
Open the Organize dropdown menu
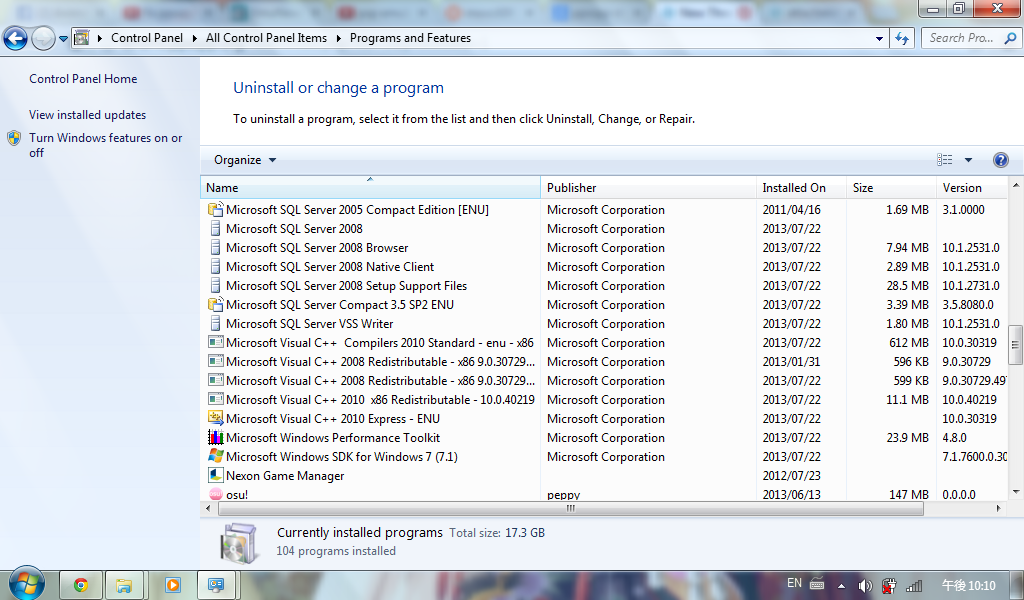pyautogui.click(x=245, y=160)
